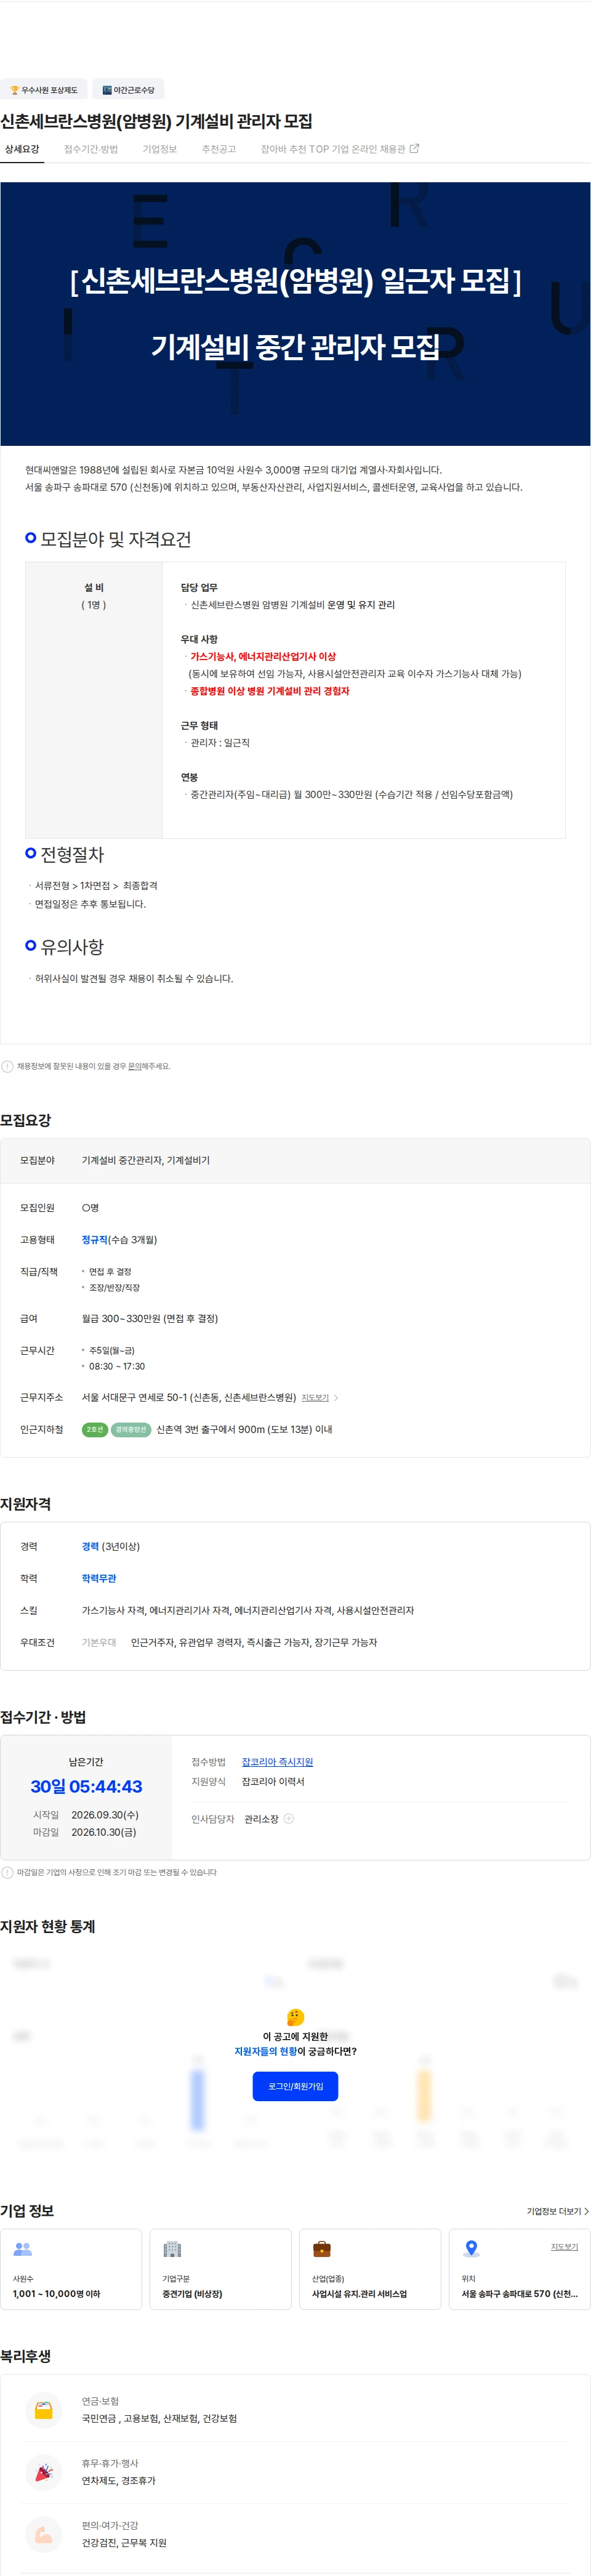Click 기계설비 중간관리자, 기계설비기 text

(146, 1161)
